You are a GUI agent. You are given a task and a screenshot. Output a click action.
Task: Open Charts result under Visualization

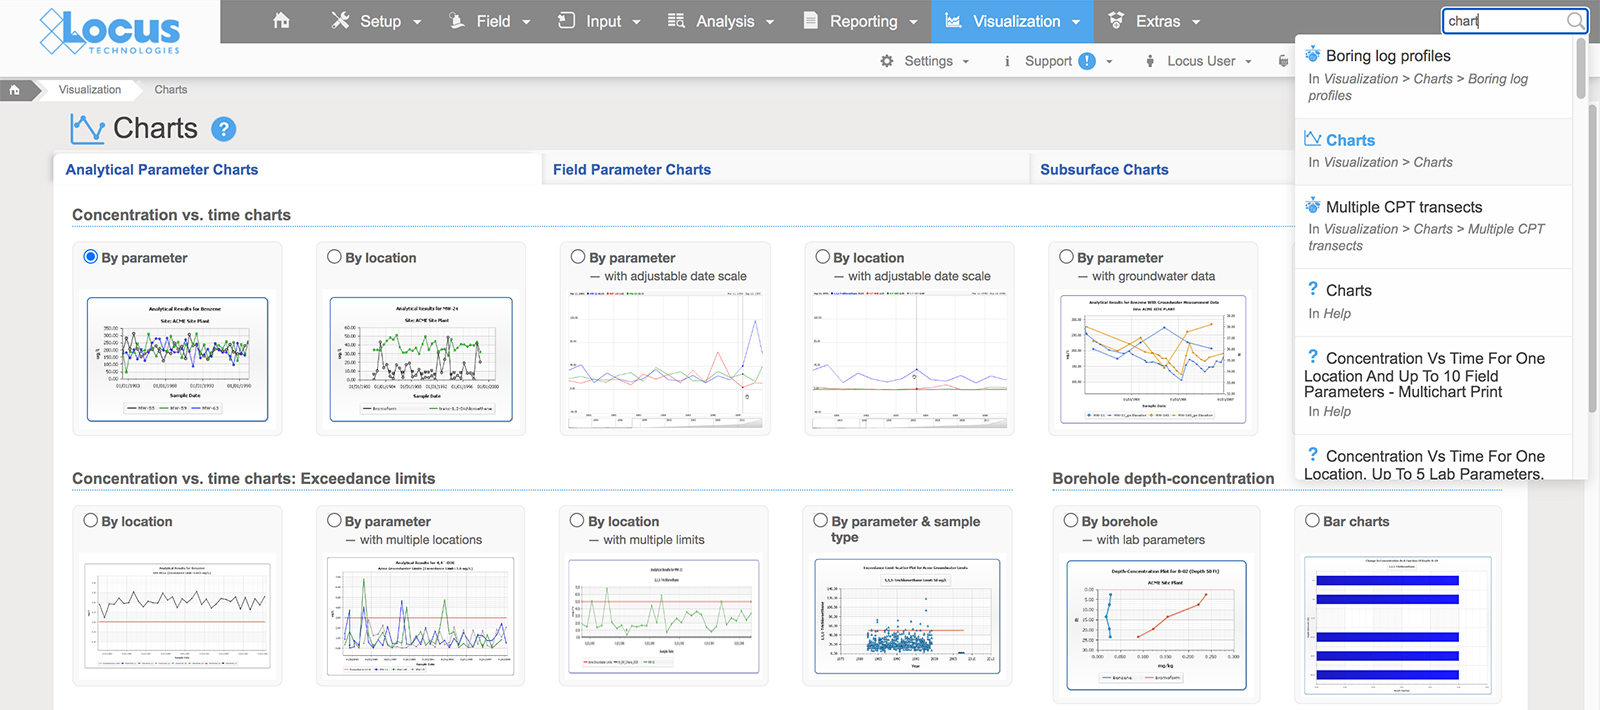1434,152
